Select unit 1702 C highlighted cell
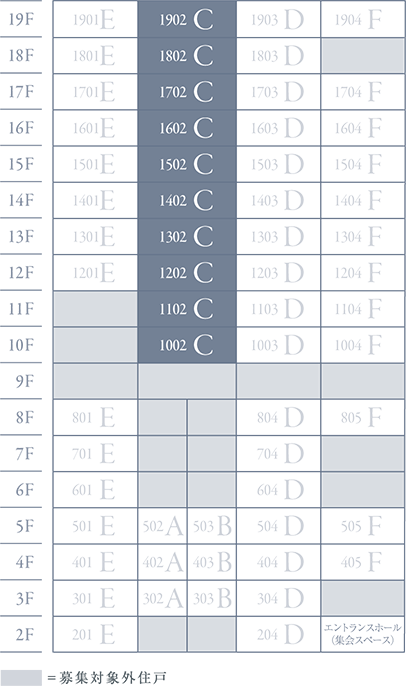Image resolution: width=406 pixels, height=686 pixels. pos(187,92)
